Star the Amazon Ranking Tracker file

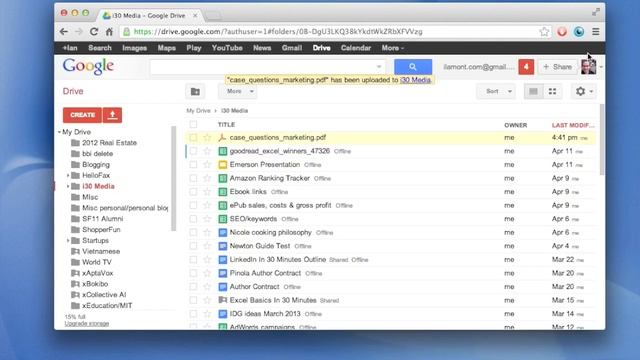207,178
